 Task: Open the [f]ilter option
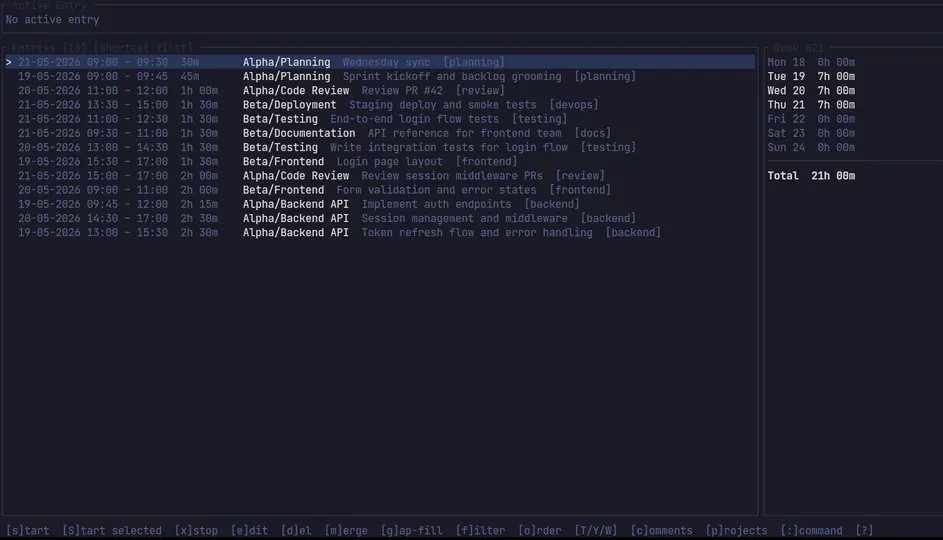(480, 530)
